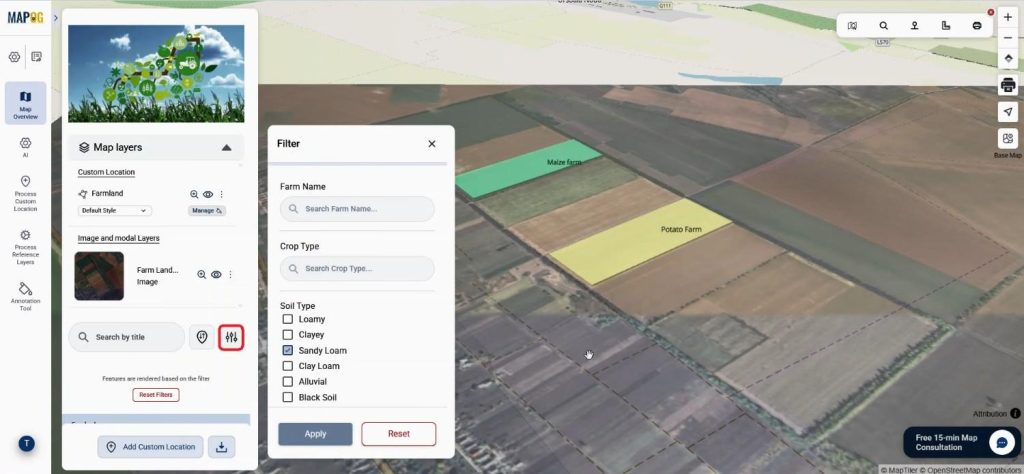This screenshot has width=1024, height=474.
Task: Collapse the side panel with the chevron arrow
Action: (56, 18)
